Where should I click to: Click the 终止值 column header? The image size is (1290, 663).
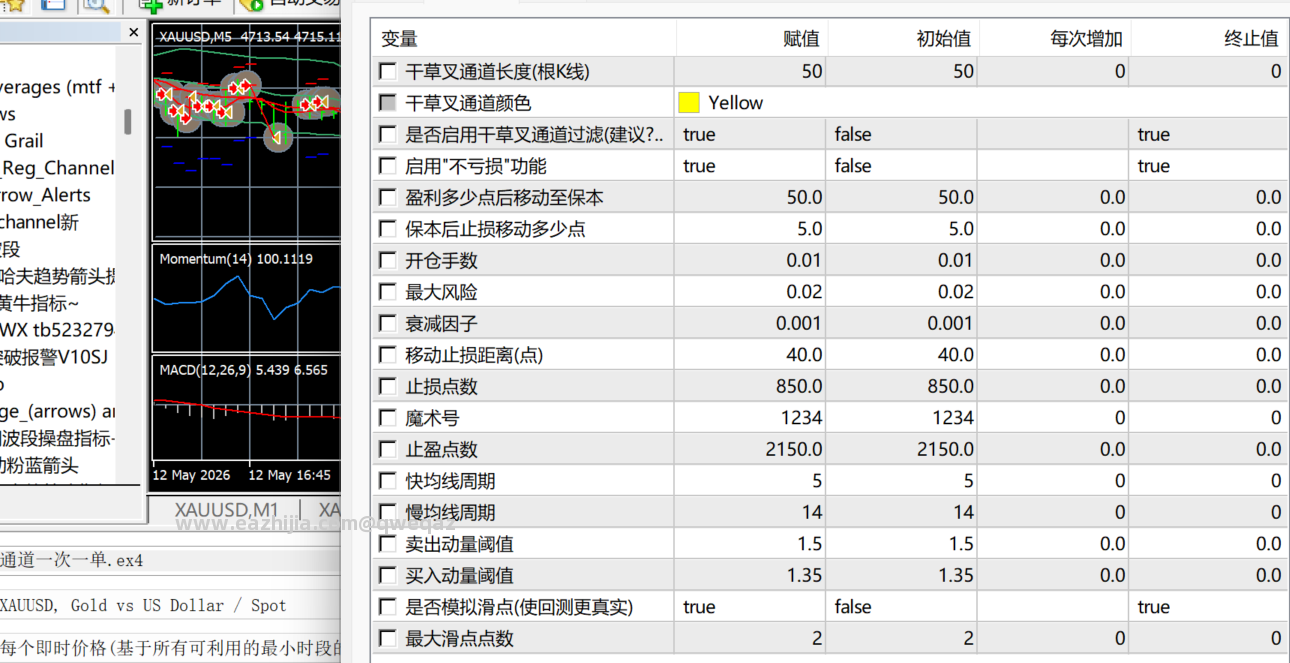click(1209, 39)
